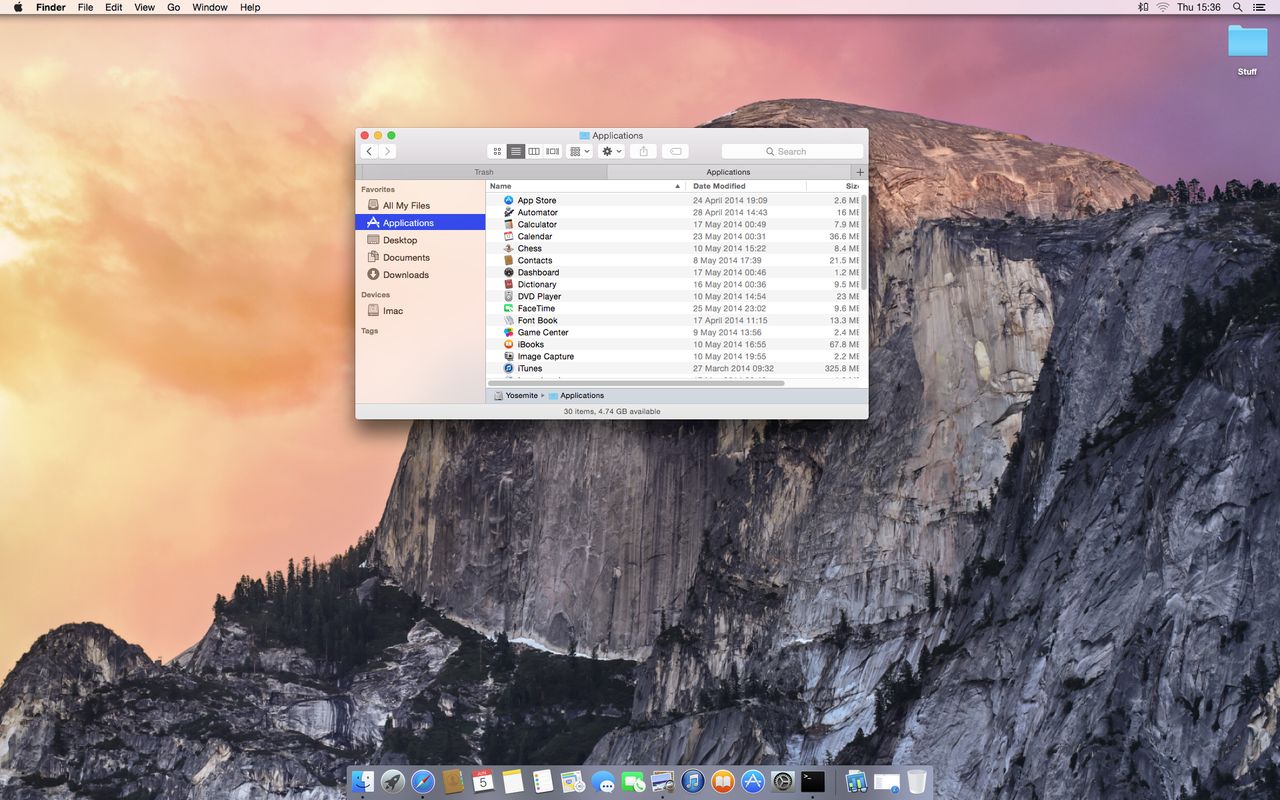Open the Edit menu

click(114, 7)
